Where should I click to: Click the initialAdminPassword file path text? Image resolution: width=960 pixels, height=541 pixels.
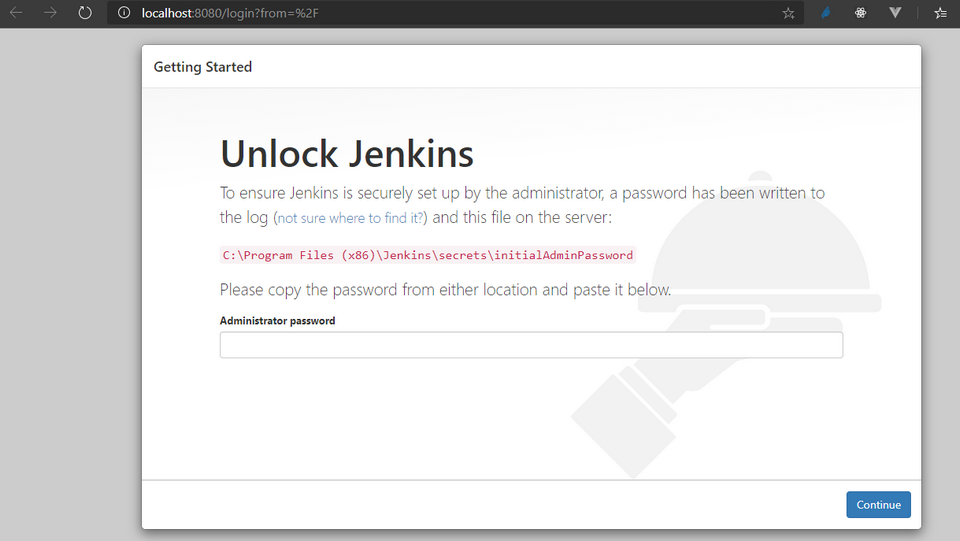(x=427, y=255)
